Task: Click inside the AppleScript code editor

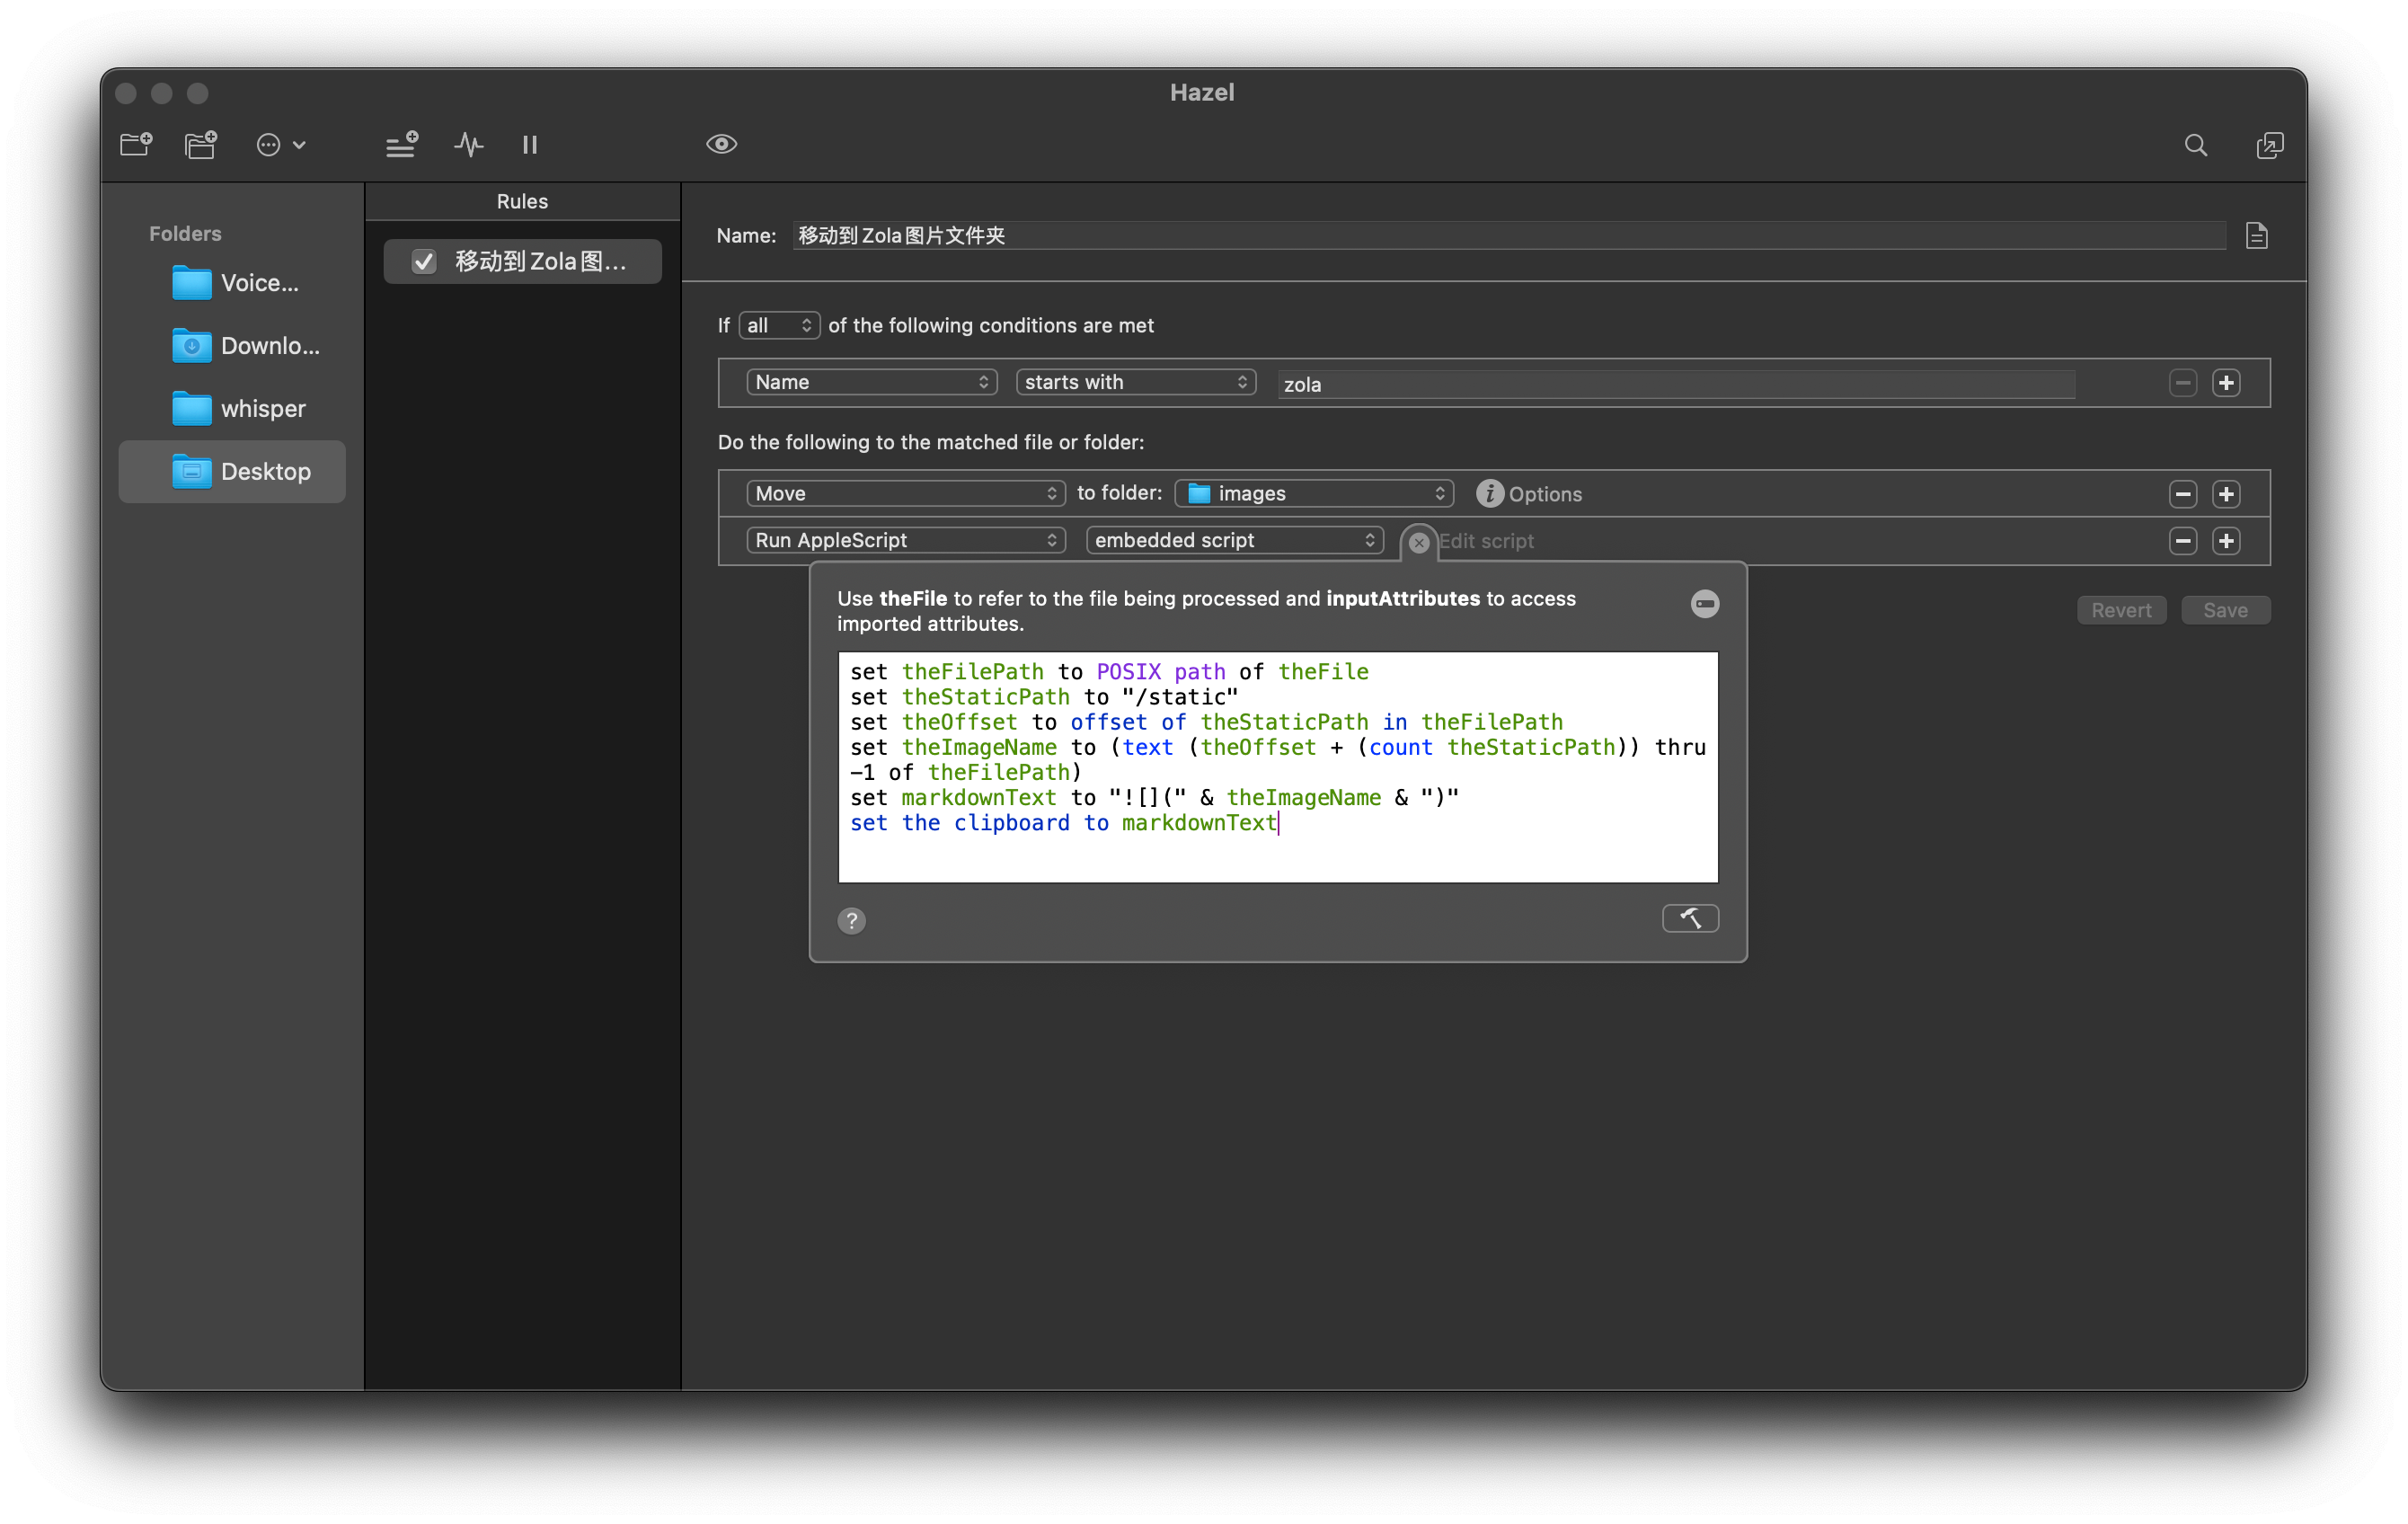Action: click(x=1278, y=768)
